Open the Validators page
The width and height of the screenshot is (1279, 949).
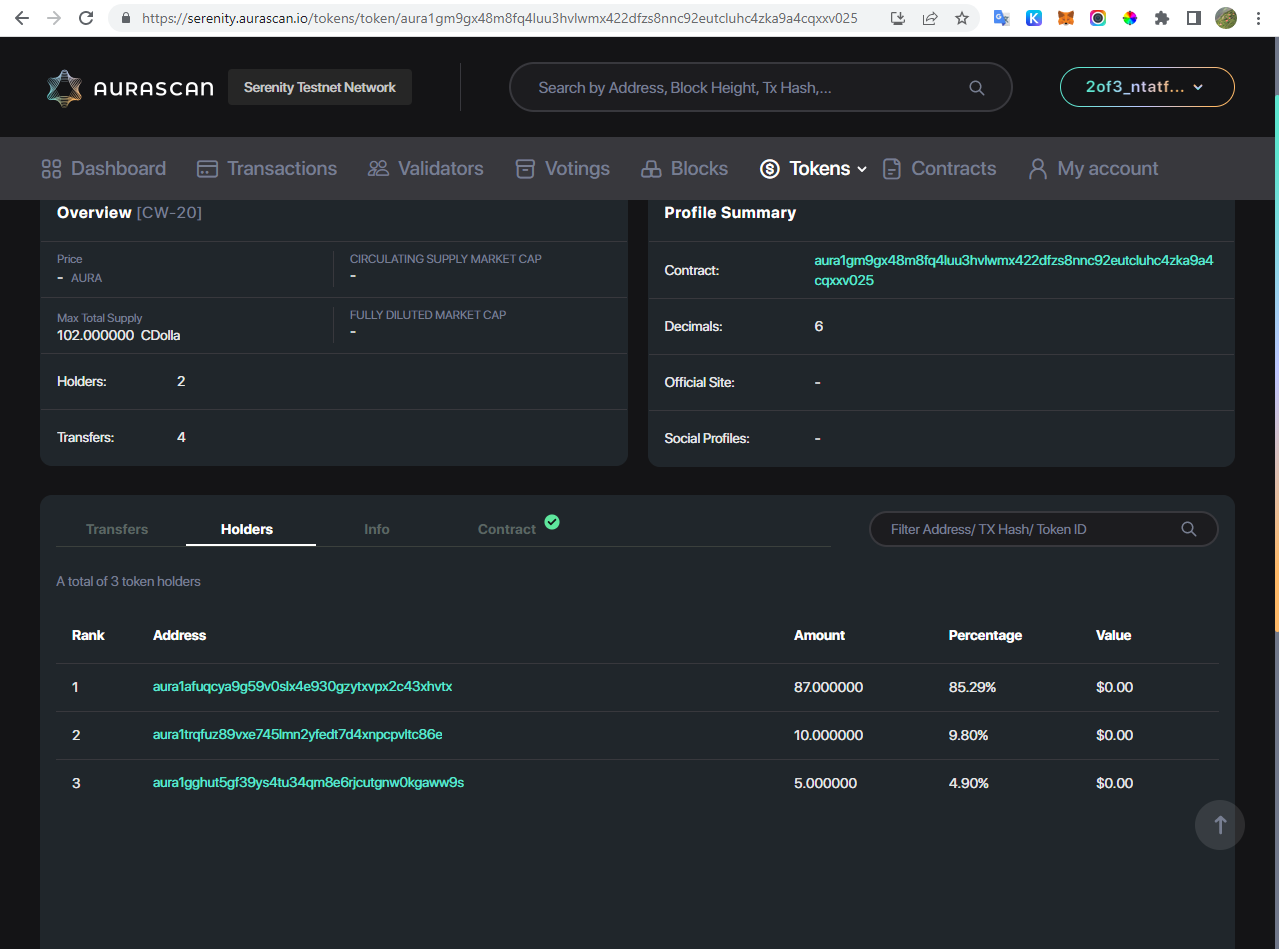[426, 168]
